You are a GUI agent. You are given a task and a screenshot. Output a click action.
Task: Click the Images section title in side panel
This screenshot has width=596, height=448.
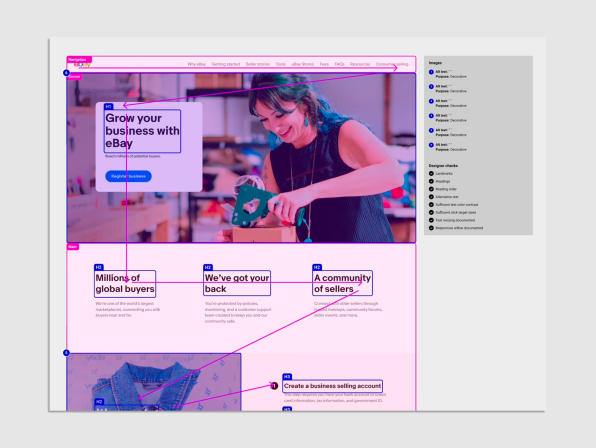[x=435, y=63]
